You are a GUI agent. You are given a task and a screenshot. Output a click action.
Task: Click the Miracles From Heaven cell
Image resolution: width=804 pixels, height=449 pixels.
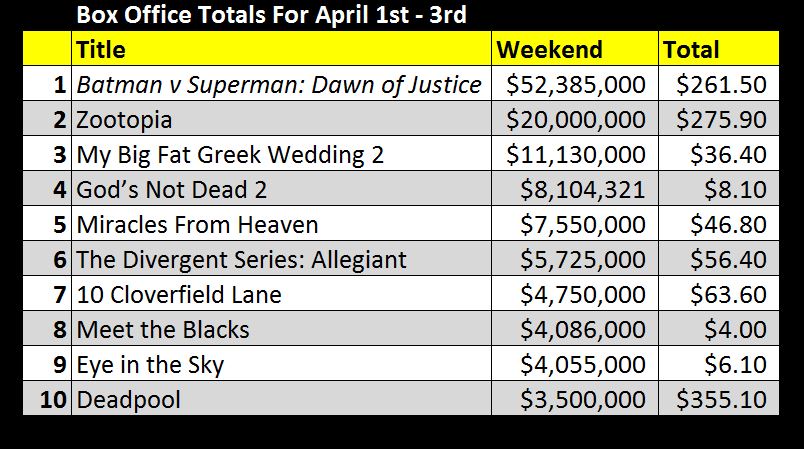coord(197,225)
